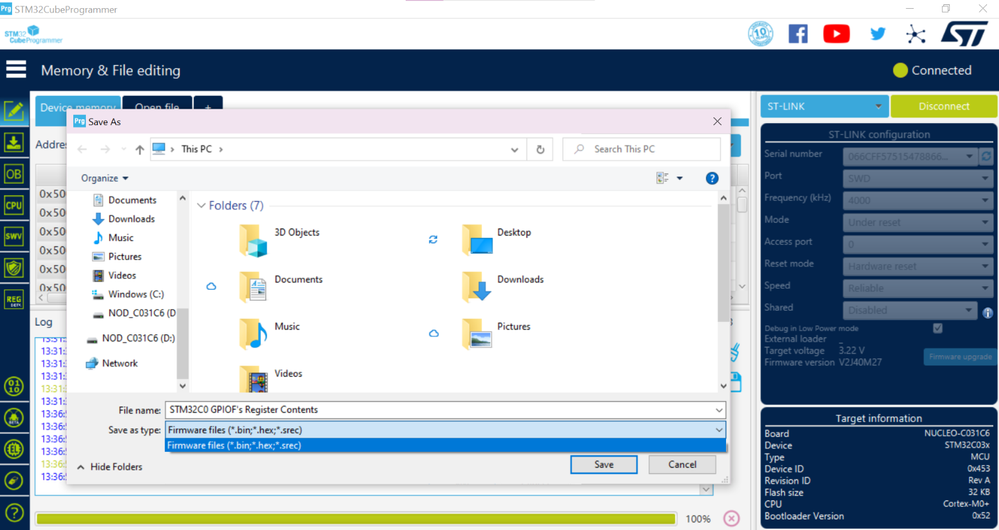Click the ST community network icon
This screenshot has width=999, height=530.
pyautogui.click(x=916, y=34)
